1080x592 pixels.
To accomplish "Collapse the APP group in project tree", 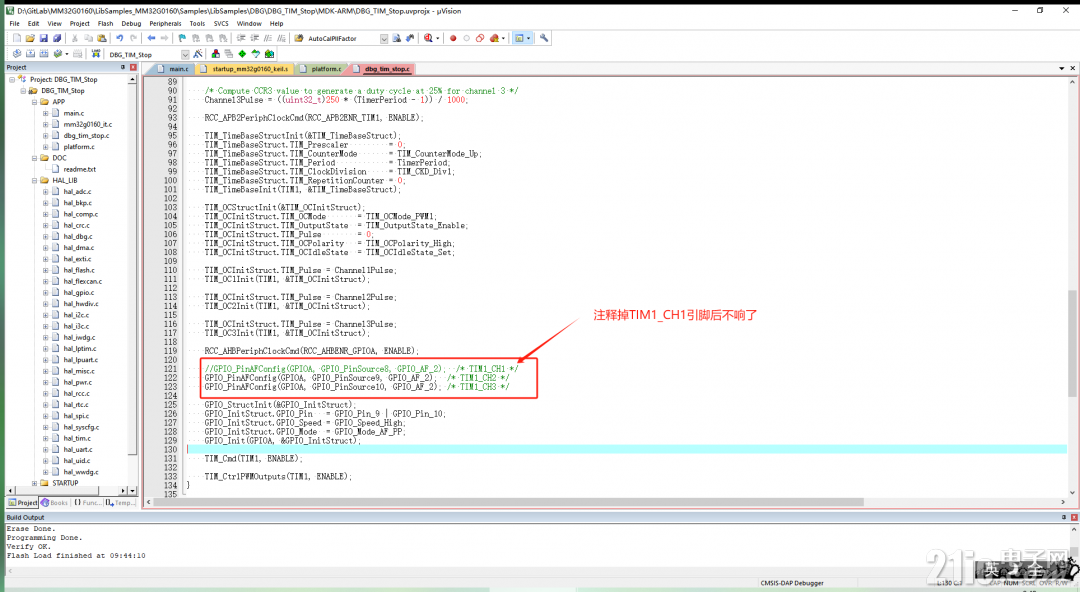I will (x=34, y=102).
